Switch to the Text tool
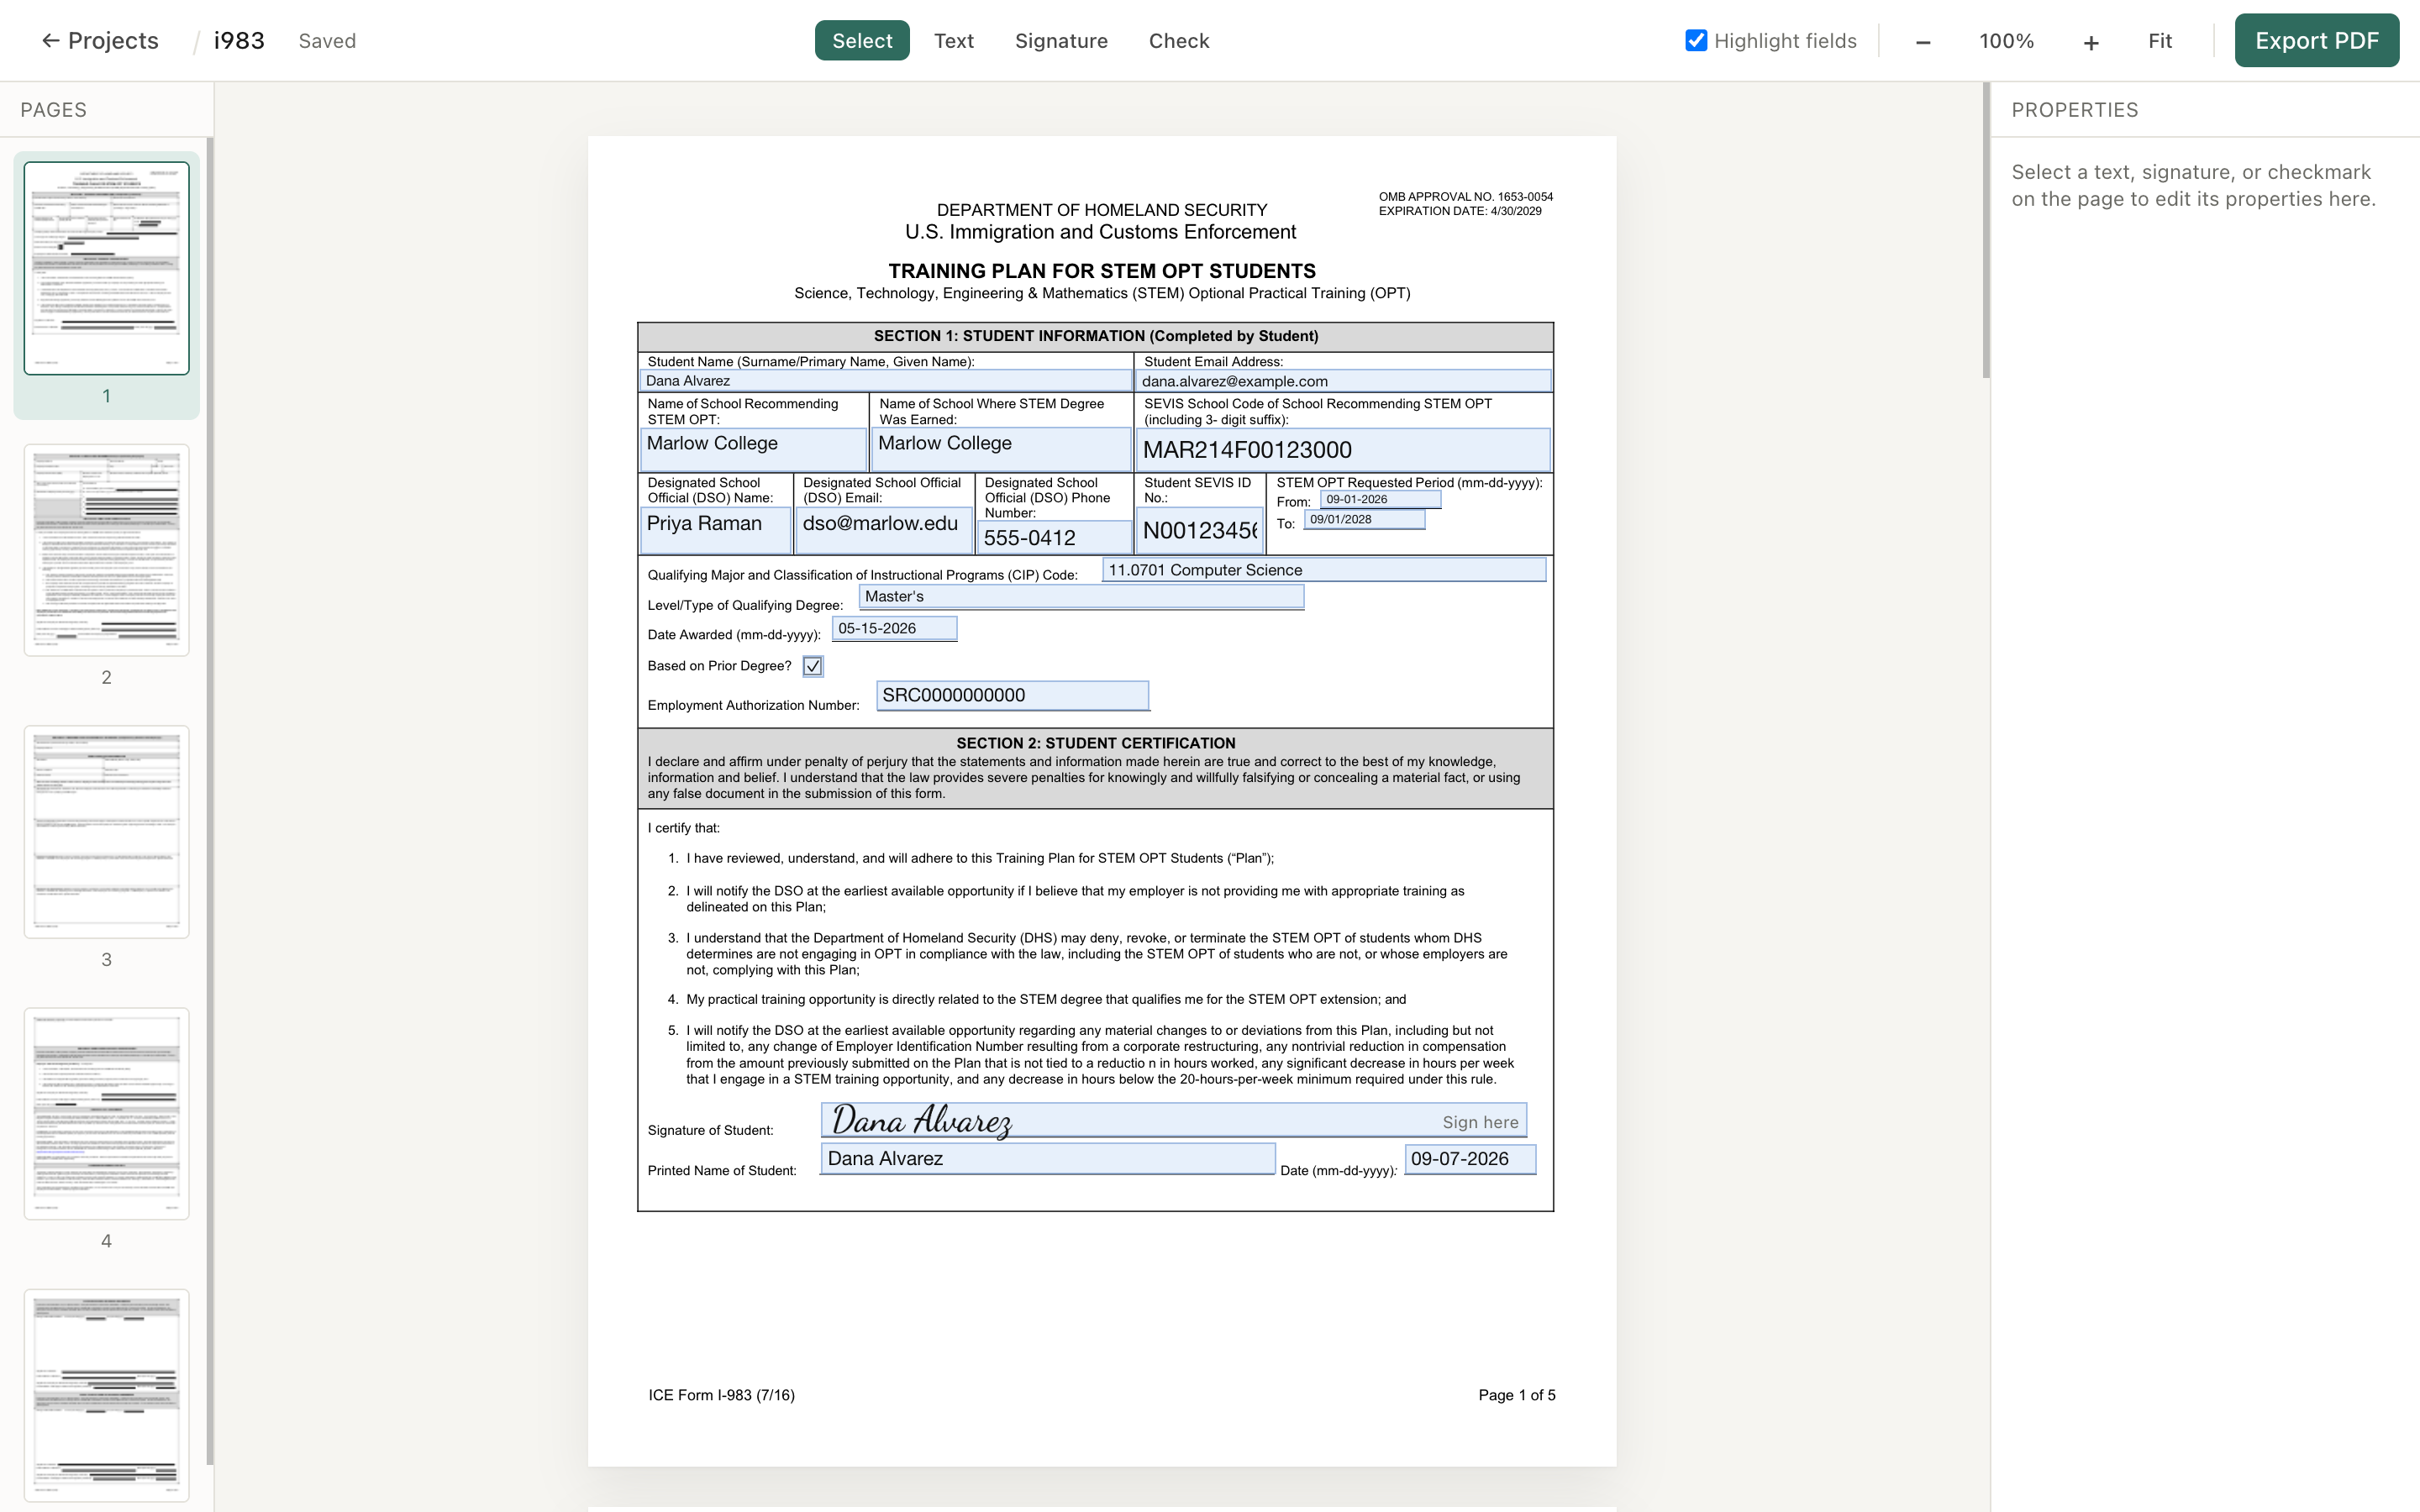The height and width of the screenshot is (1512, 2420). click(954, 41)
